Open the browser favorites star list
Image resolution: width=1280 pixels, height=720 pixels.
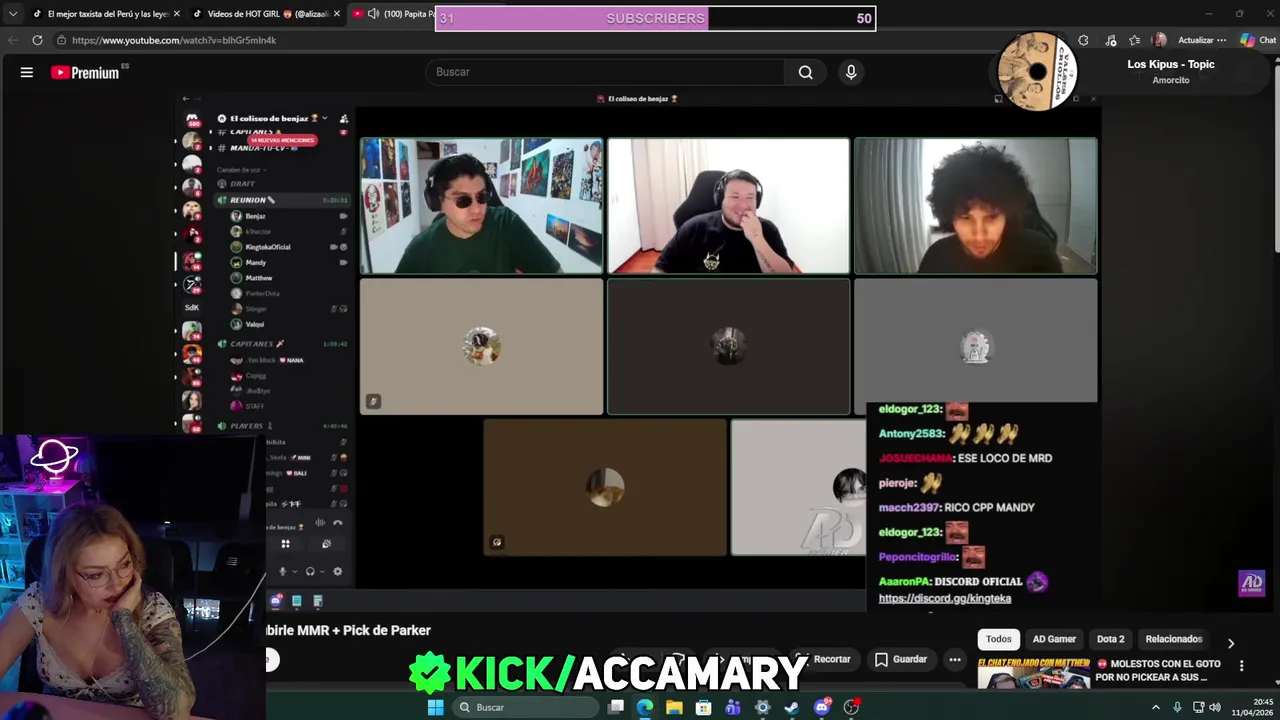click(x=1134, y=40)
